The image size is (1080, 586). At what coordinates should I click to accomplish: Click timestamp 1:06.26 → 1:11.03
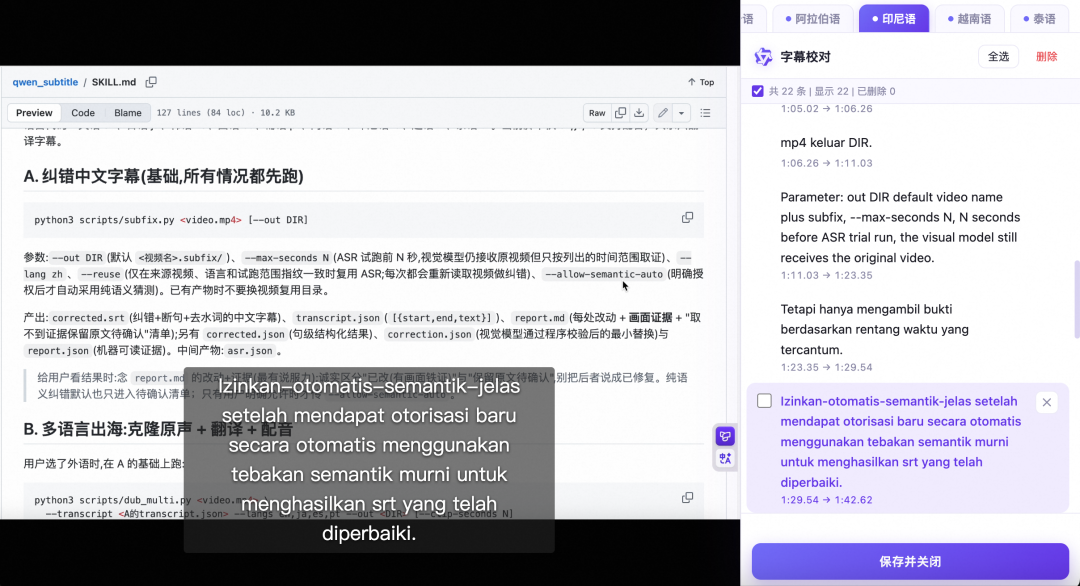click(x=827, y=163)
